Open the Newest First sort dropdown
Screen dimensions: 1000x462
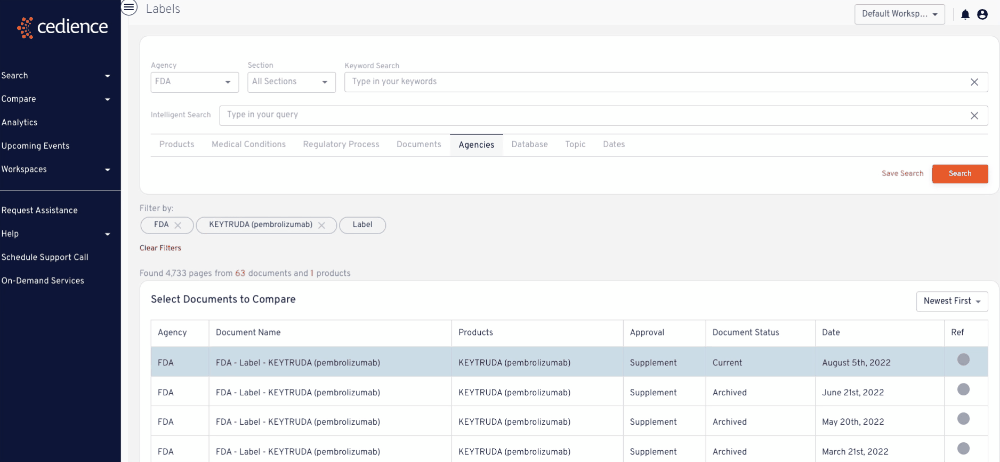952,301
